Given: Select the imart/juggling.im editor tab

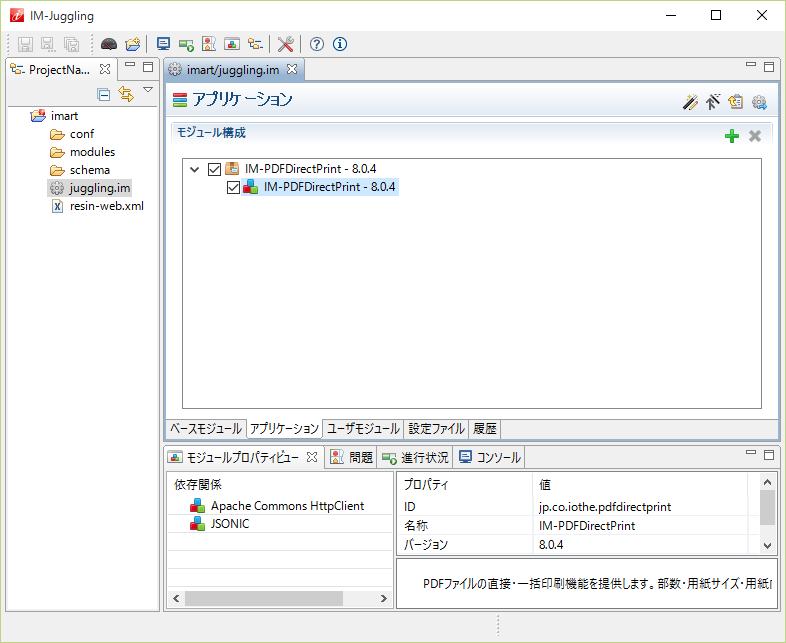Looking at the screenshot, I should [x=233, y=70].
